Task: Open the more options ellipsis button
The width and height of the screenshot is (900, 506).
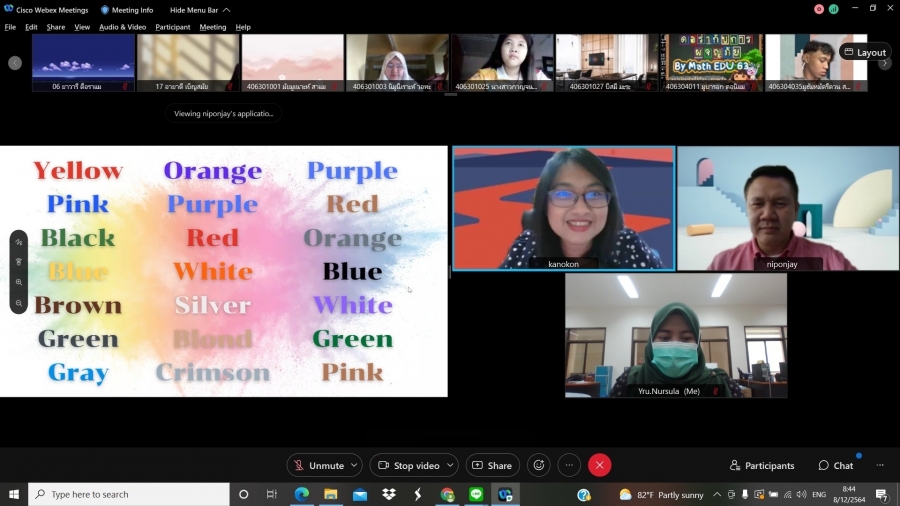Action: click(x=569, y=465)
